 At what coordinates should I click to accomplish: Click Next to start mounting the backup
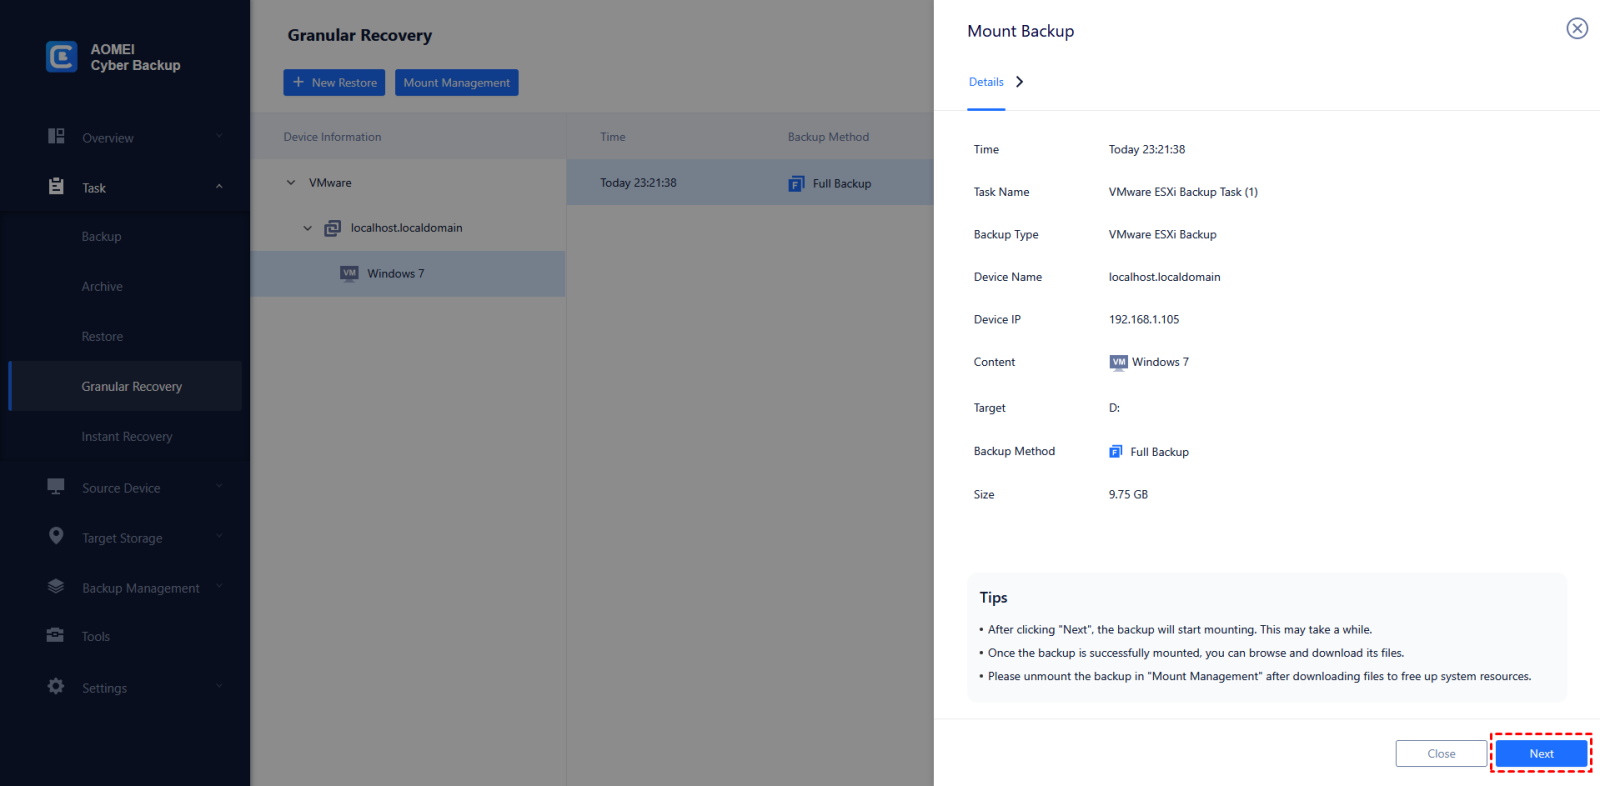1541,754
